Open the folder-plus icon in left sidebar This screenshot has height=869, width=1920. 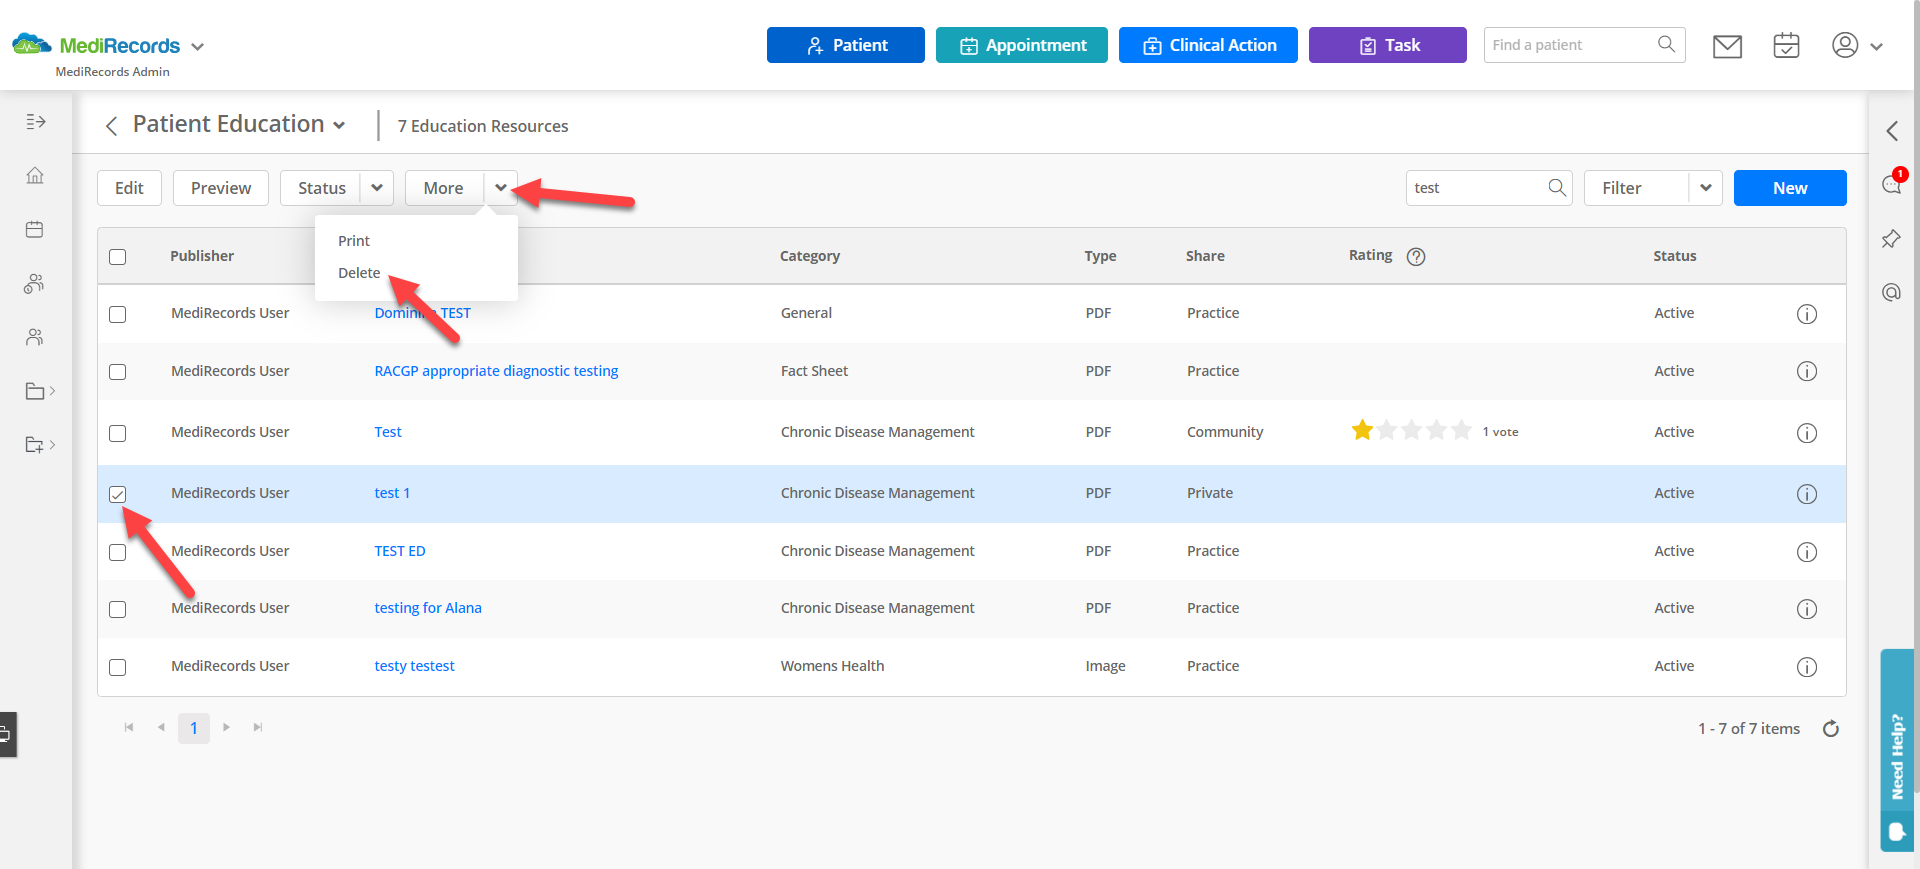pyautogui.click(x=35, y=445)
